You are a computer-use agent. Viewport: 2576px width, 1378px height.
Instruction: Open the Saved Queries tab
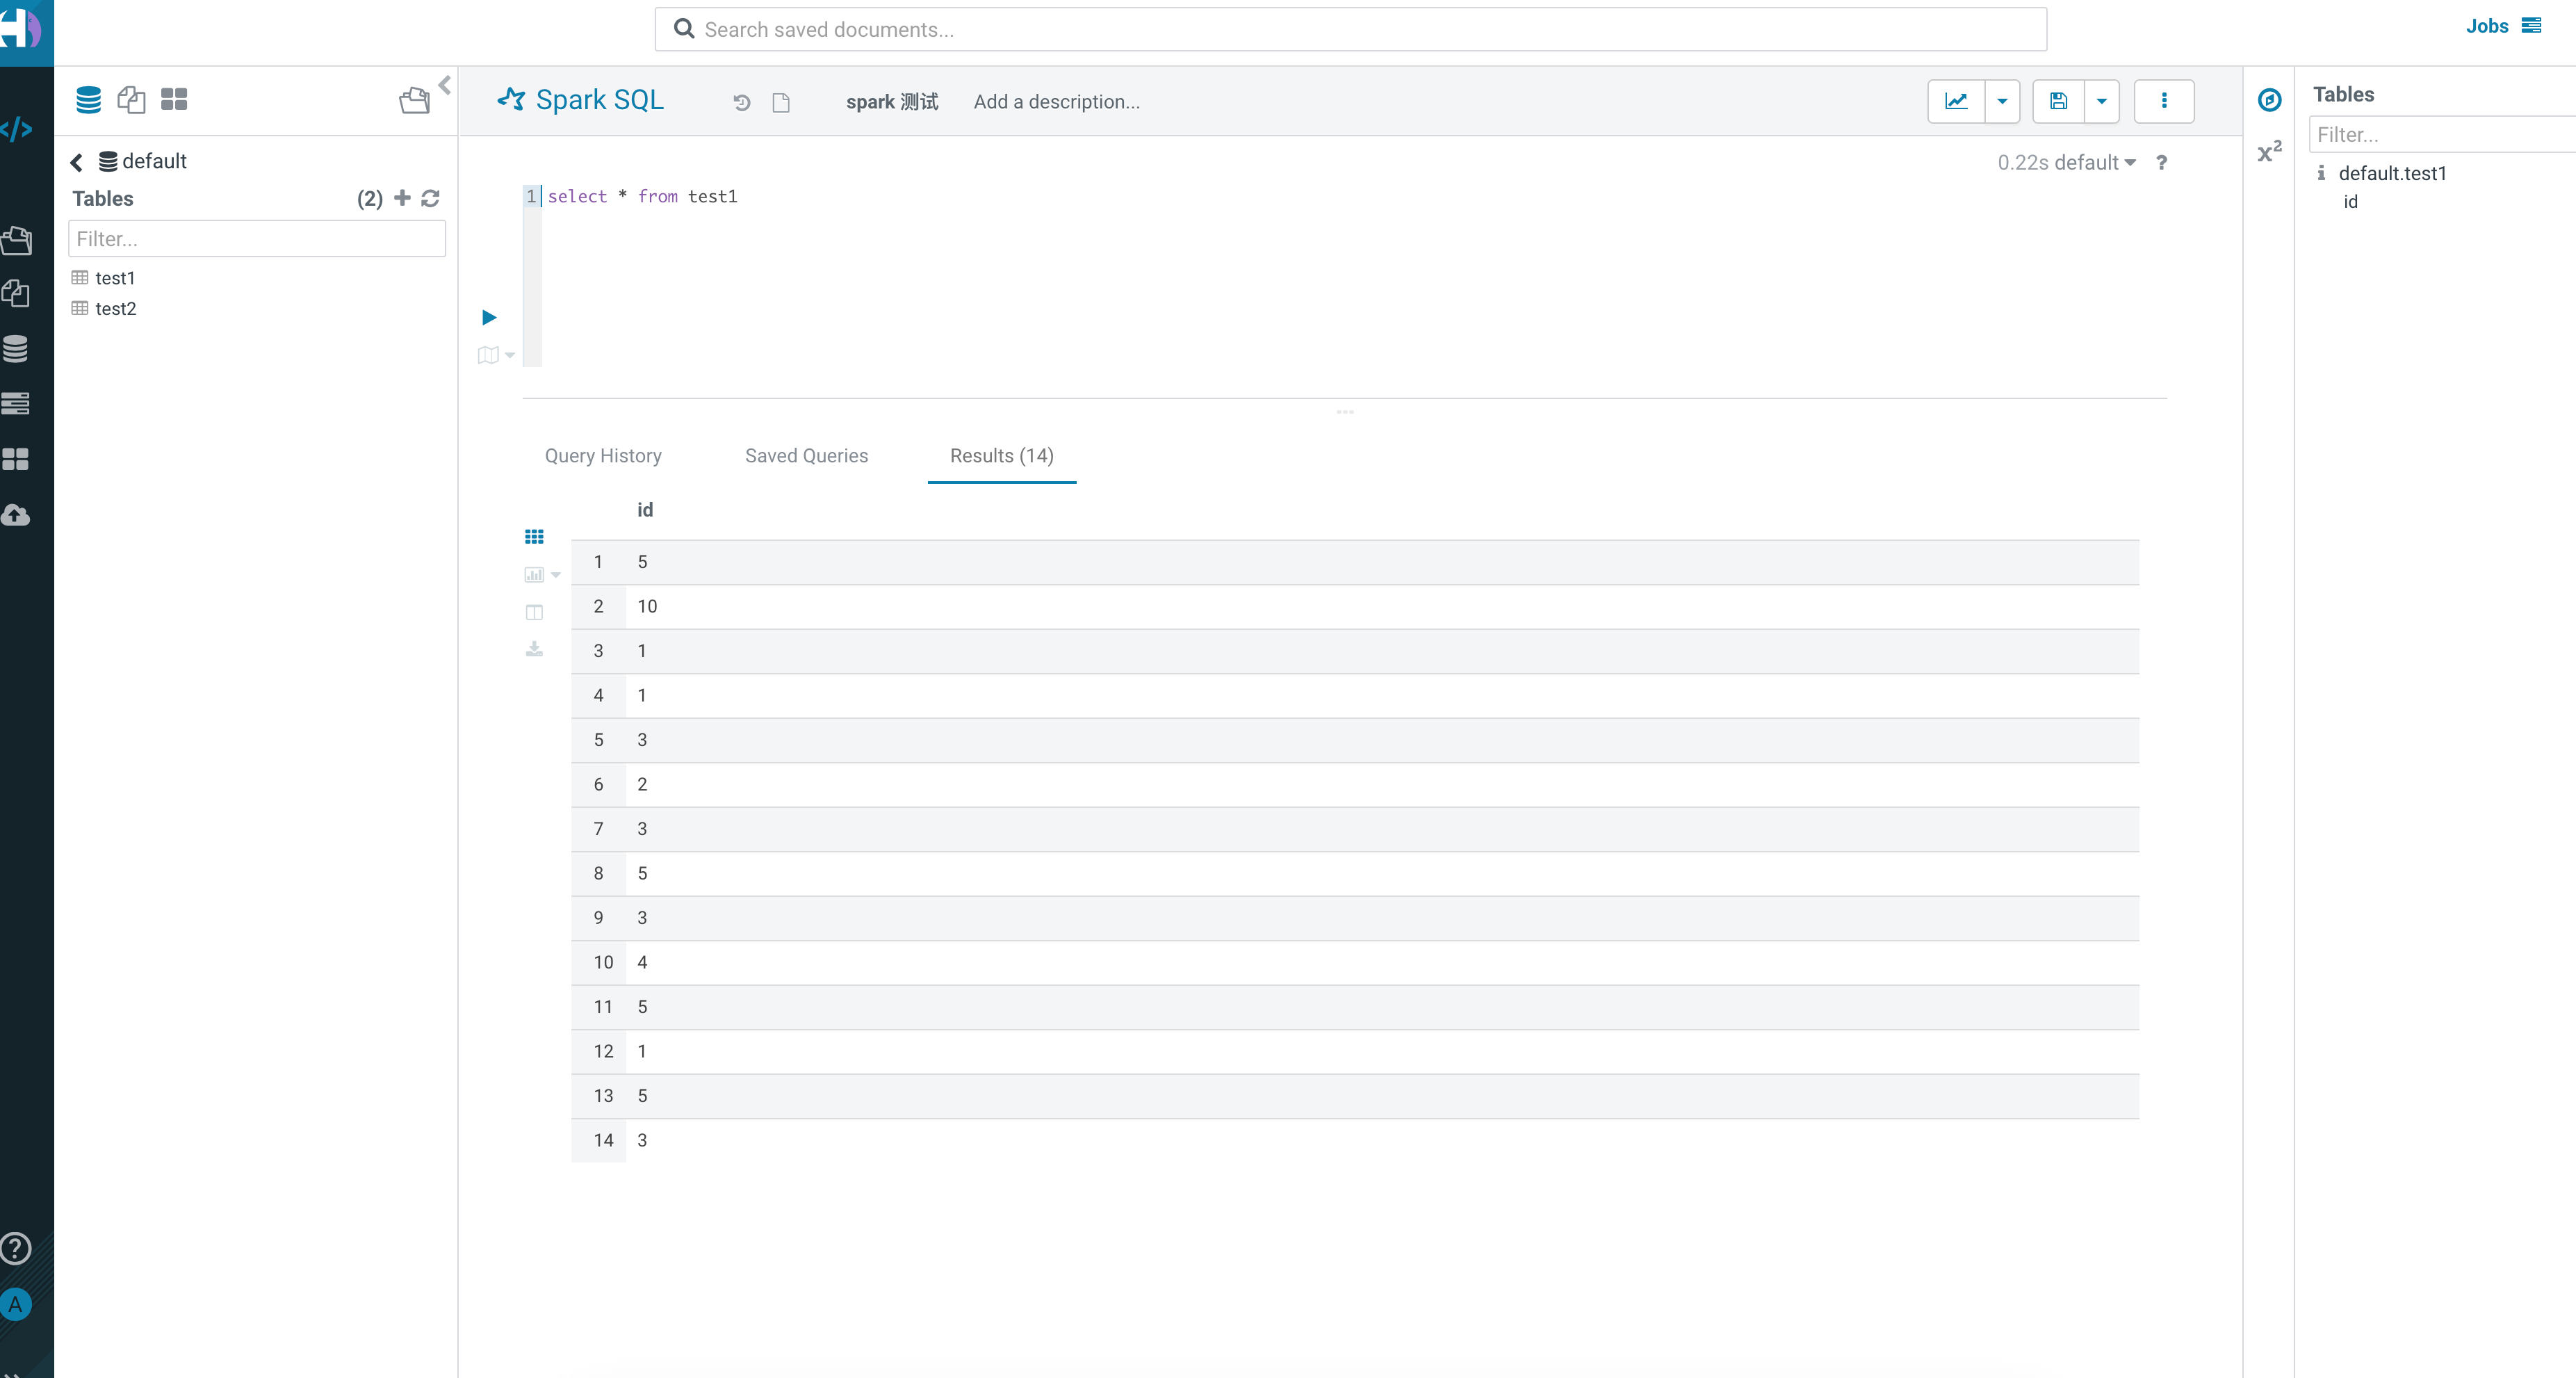click(806, 456)
